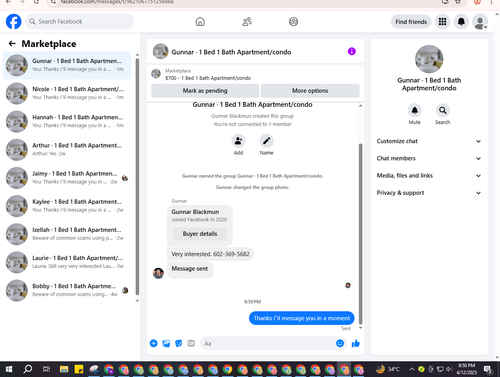The width and height of the screenshot is (500, 377).
Task: Expand the Privacy & support section
Action: [429, 193]
